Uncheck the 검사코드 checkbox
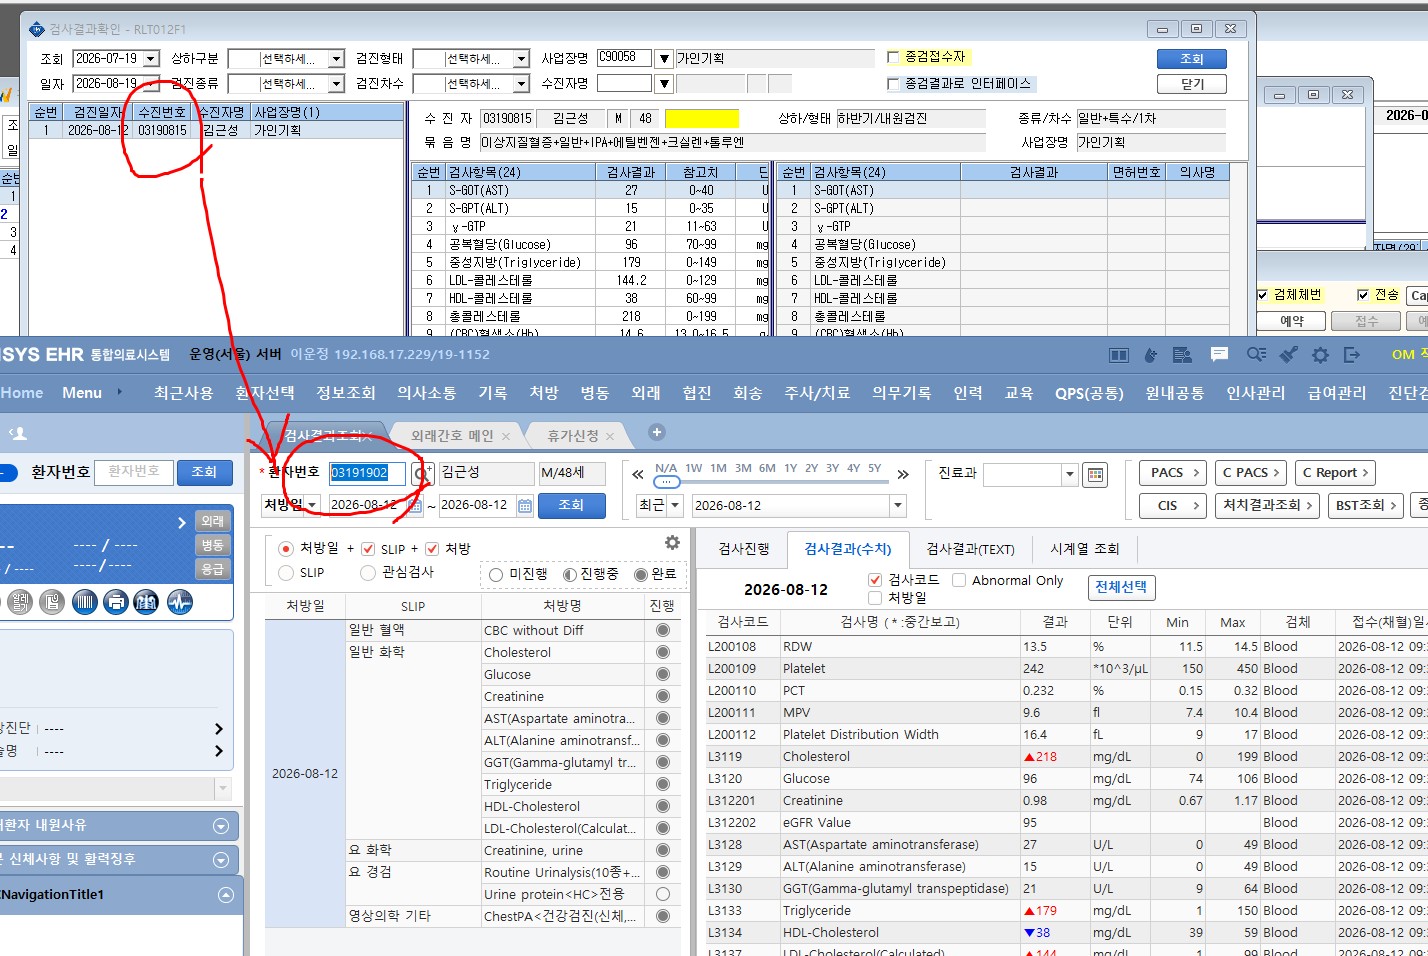 point(875,580)
